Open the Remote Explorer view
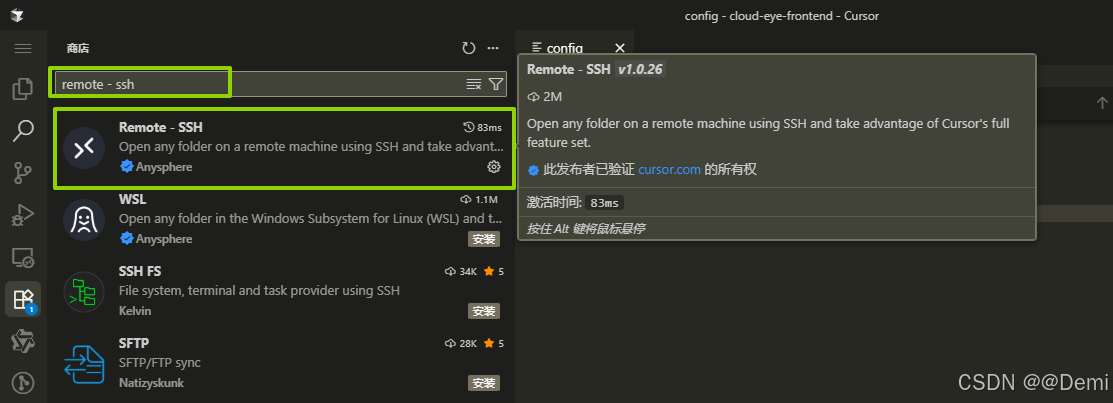The image size is (1113, 403). click(22, 256)
